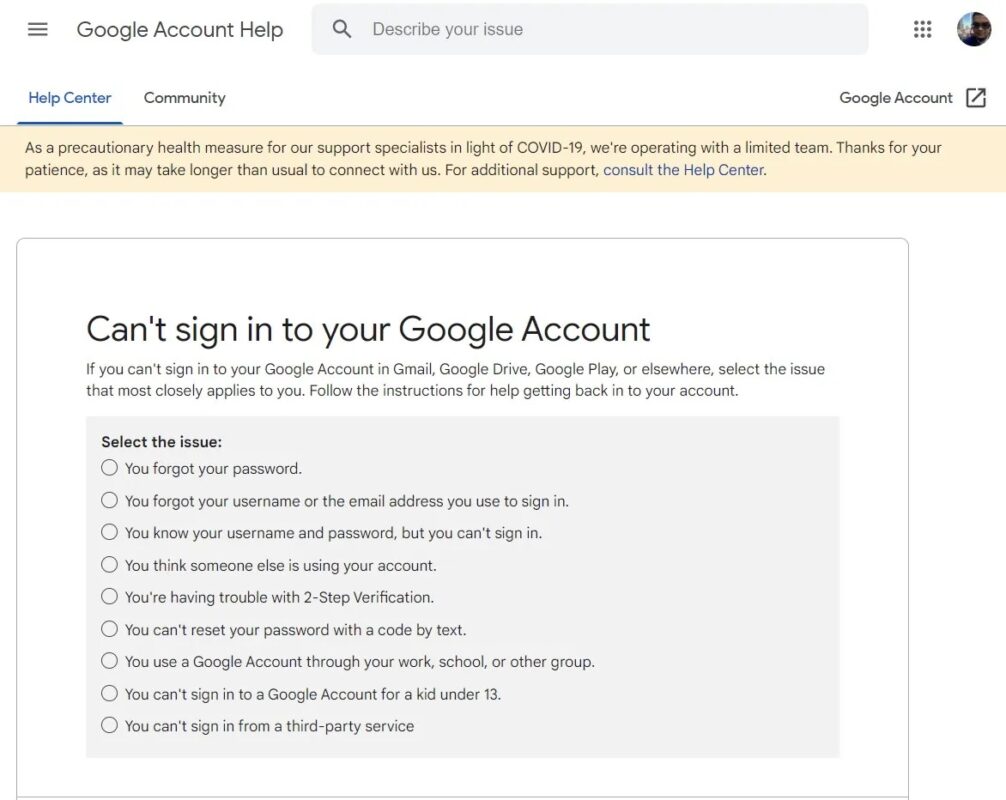Click the external link icon beside Google Account

(975, 98)
